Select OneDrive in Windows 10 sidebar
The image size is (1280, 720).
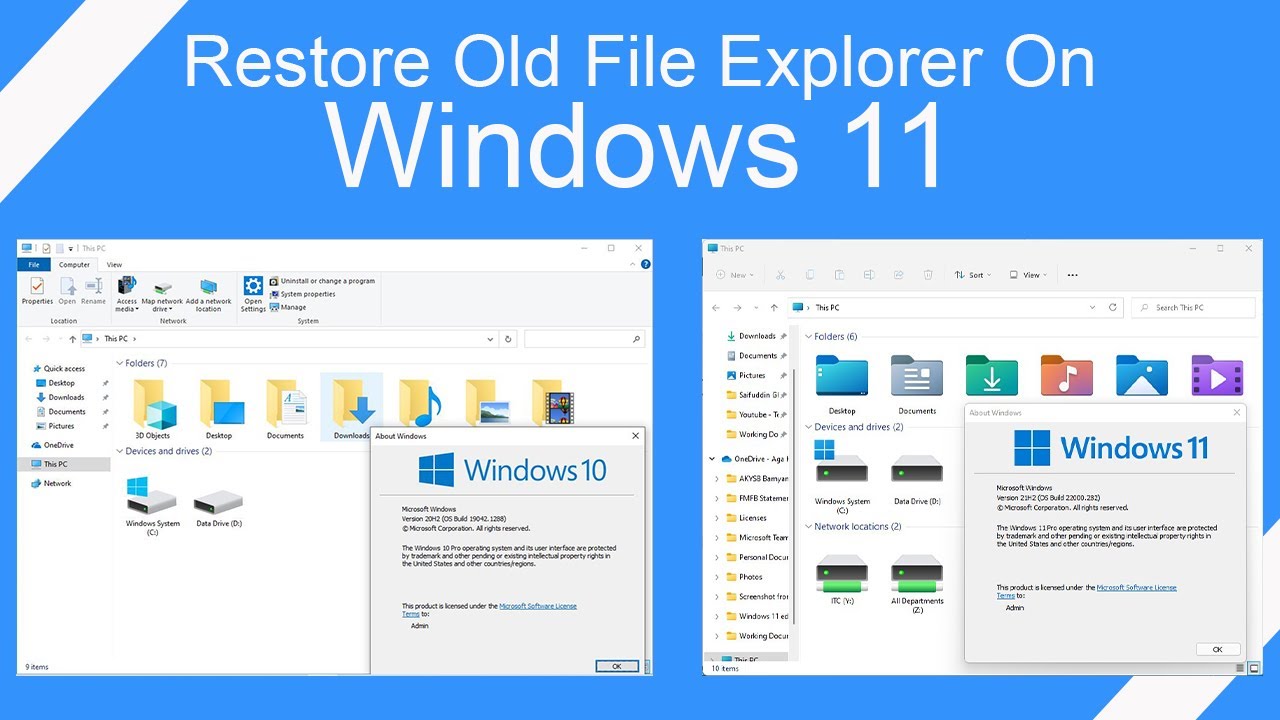tap(51, 445)
